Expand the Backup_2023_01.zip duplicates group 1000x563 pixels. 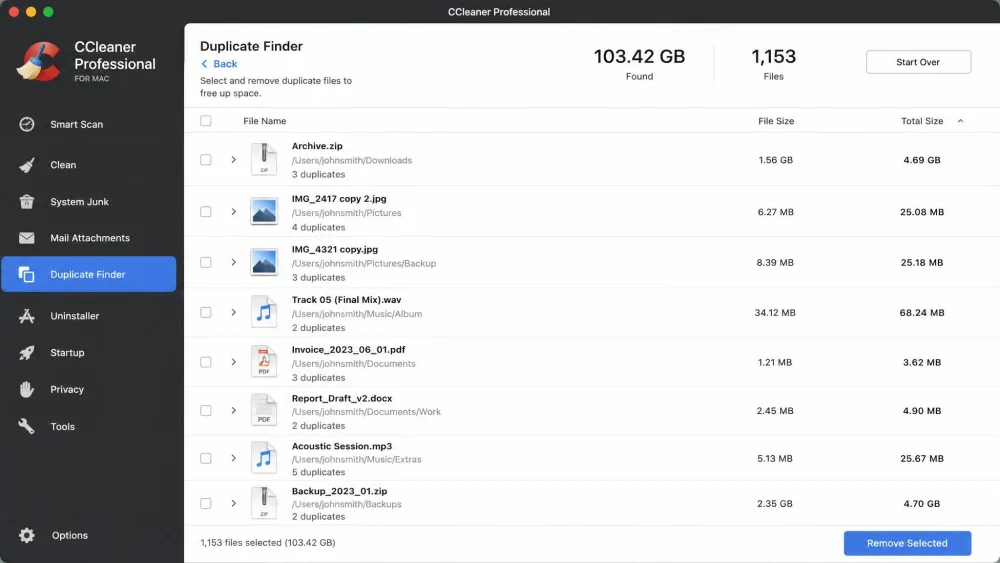(233, 503)
